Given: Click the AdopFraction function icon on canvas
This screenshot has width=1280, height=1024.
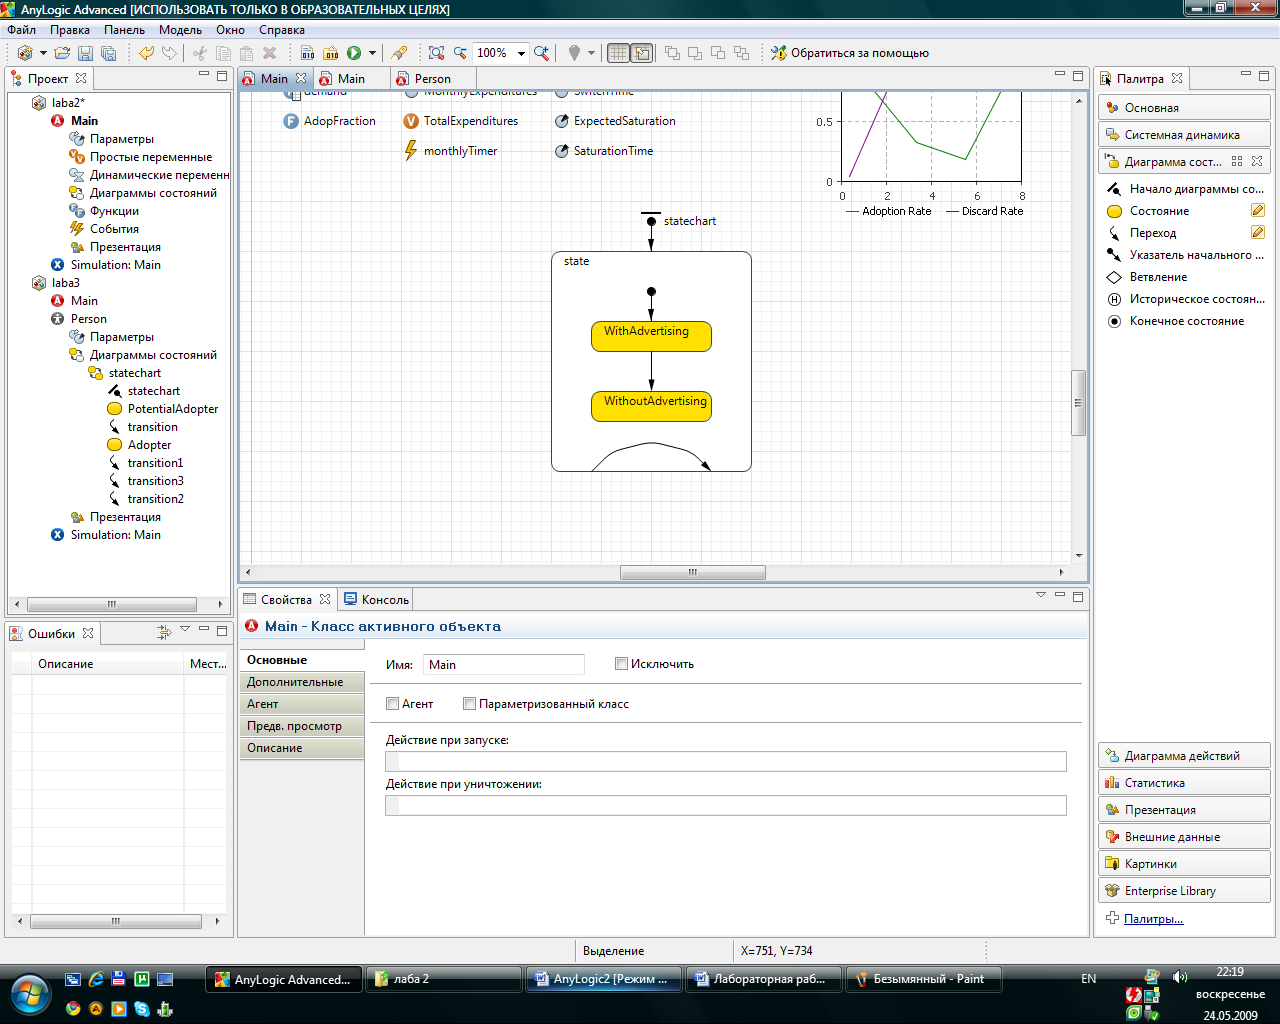Looking at the screenshot, I should [291, 121].
